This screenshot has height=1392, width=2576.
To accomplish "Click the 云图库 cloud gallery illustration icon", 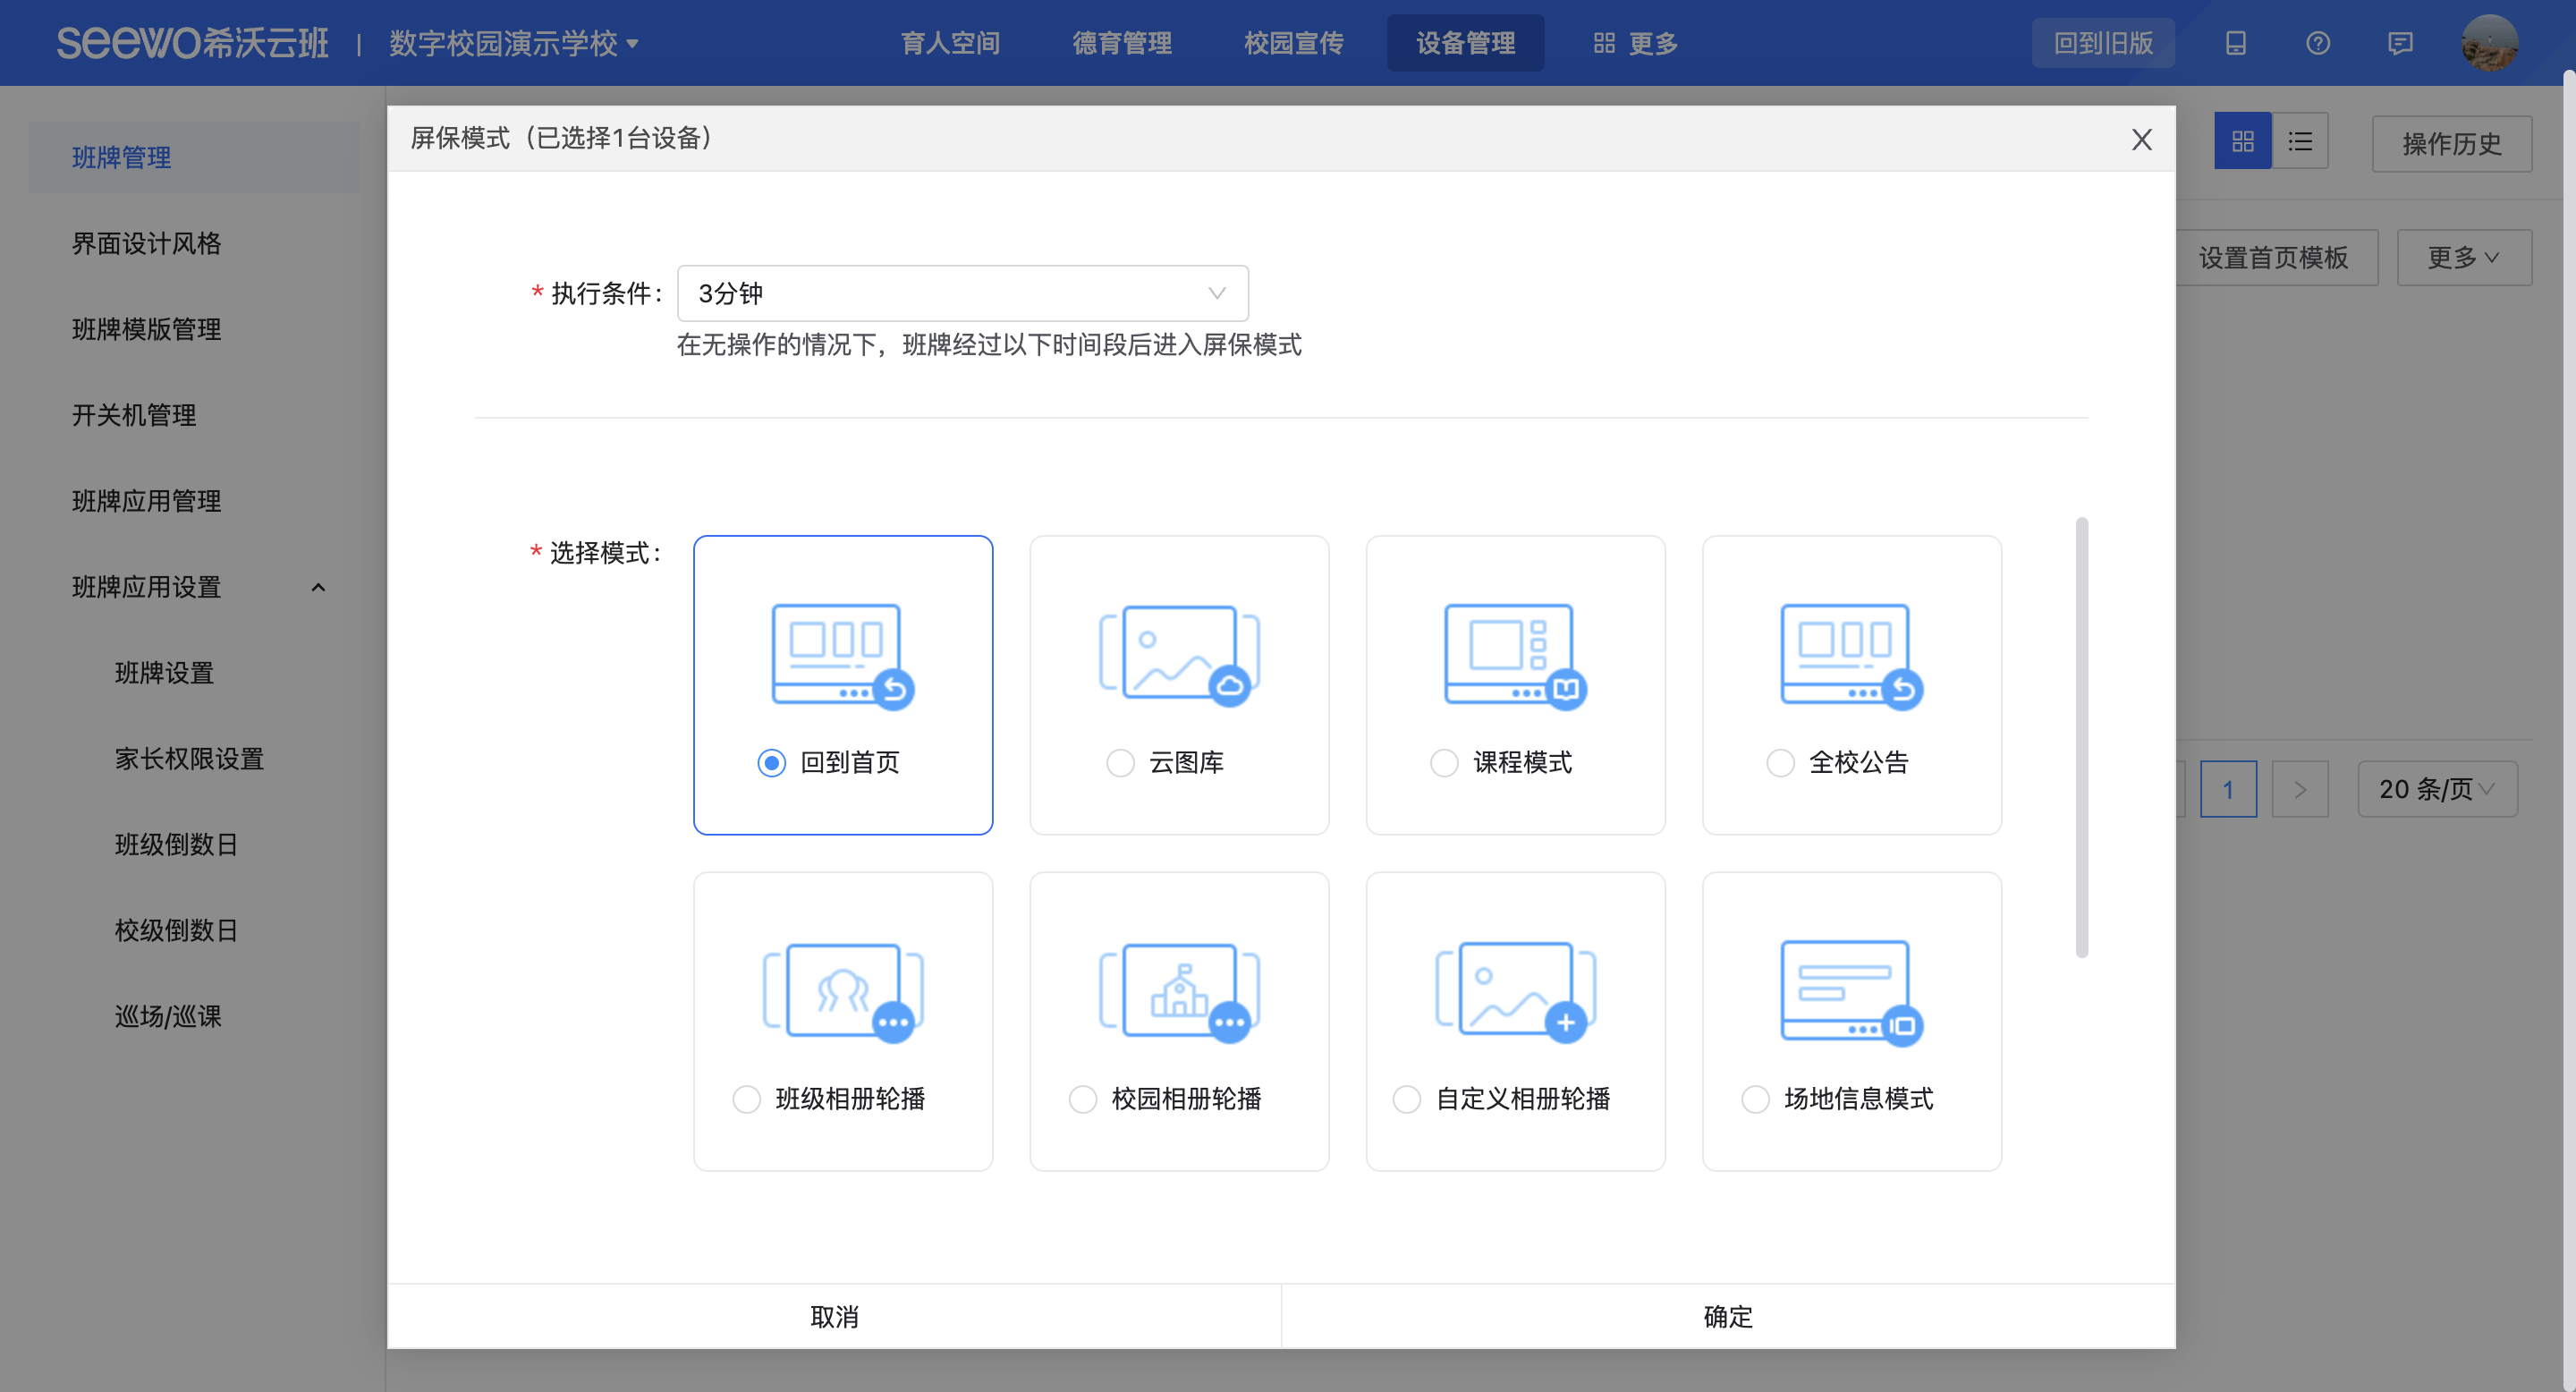I will pyautogui.click(x=1180, y=656).
